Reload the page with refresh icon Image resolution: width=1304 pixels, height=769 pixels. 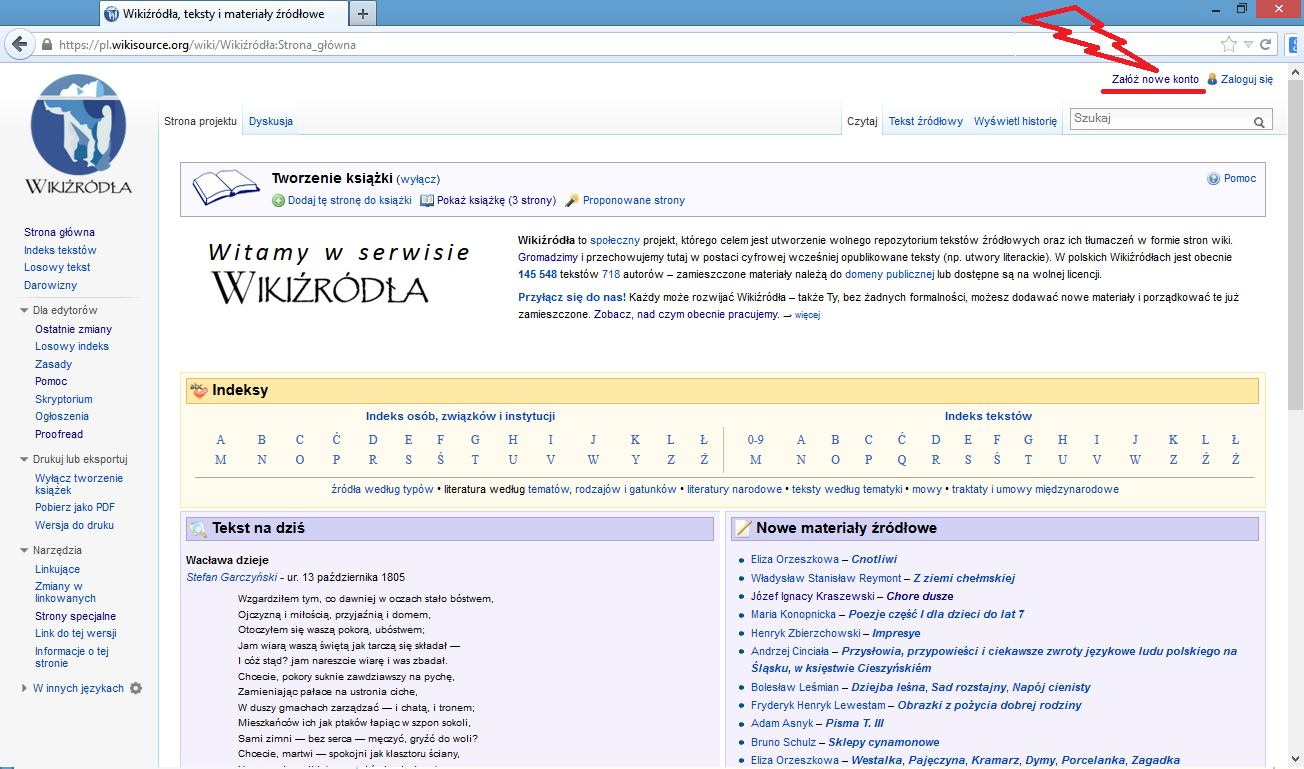click(x=1265, y=44)
